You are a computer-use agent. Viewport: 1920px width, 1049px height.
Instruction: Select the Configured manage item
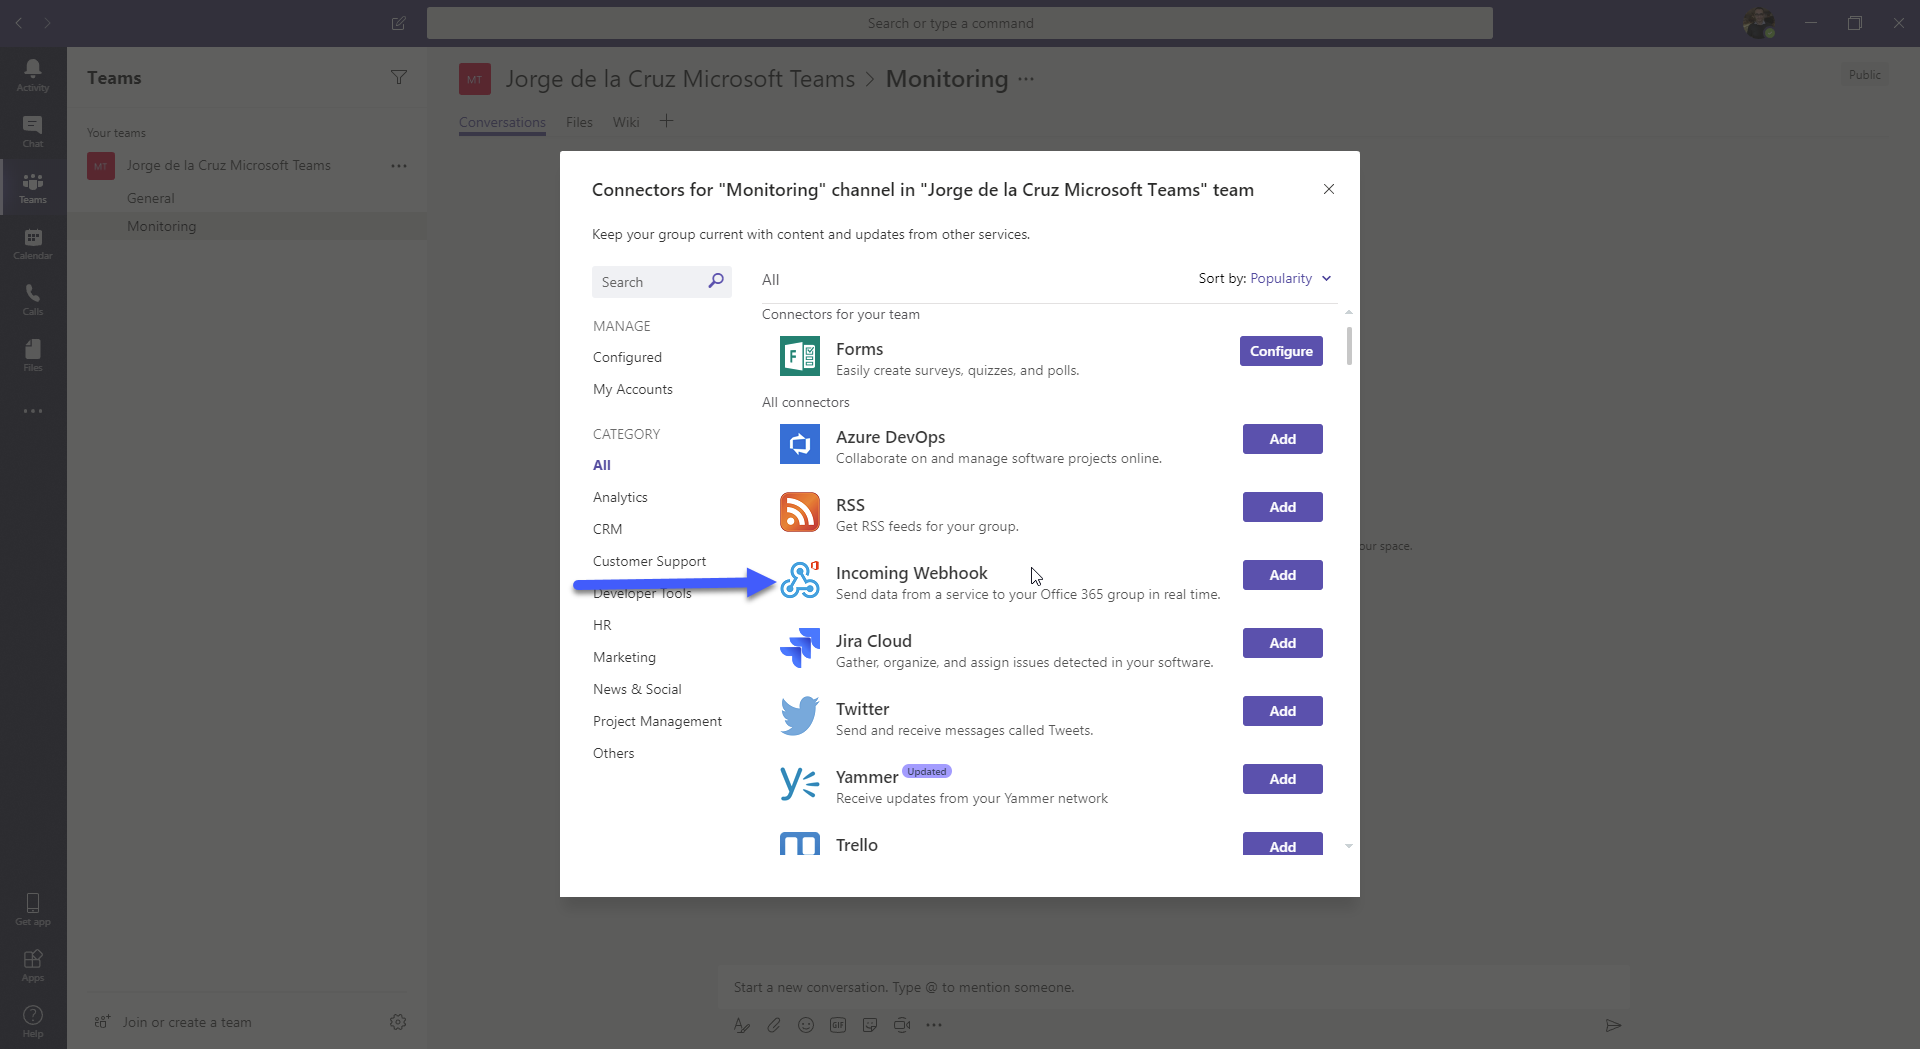tap(627, 357)
